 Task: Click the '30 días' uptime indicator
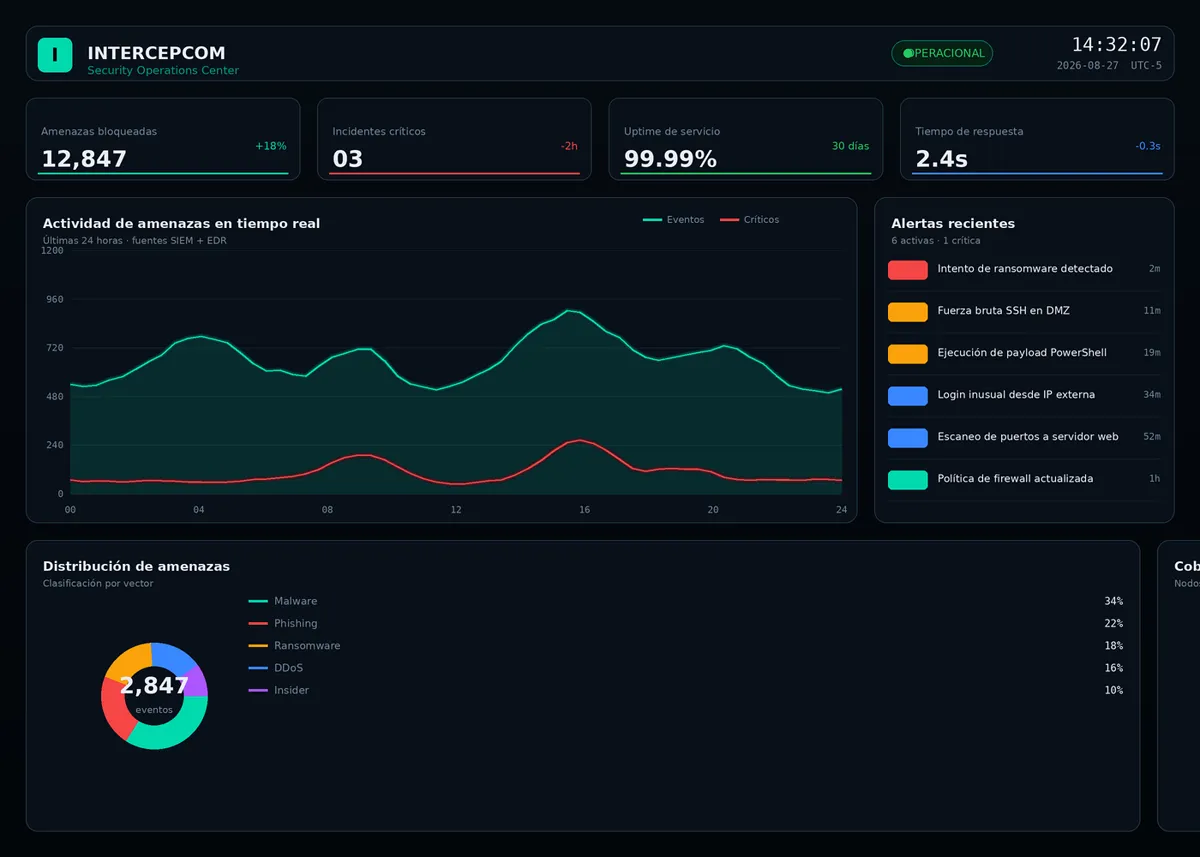(850, 146)
